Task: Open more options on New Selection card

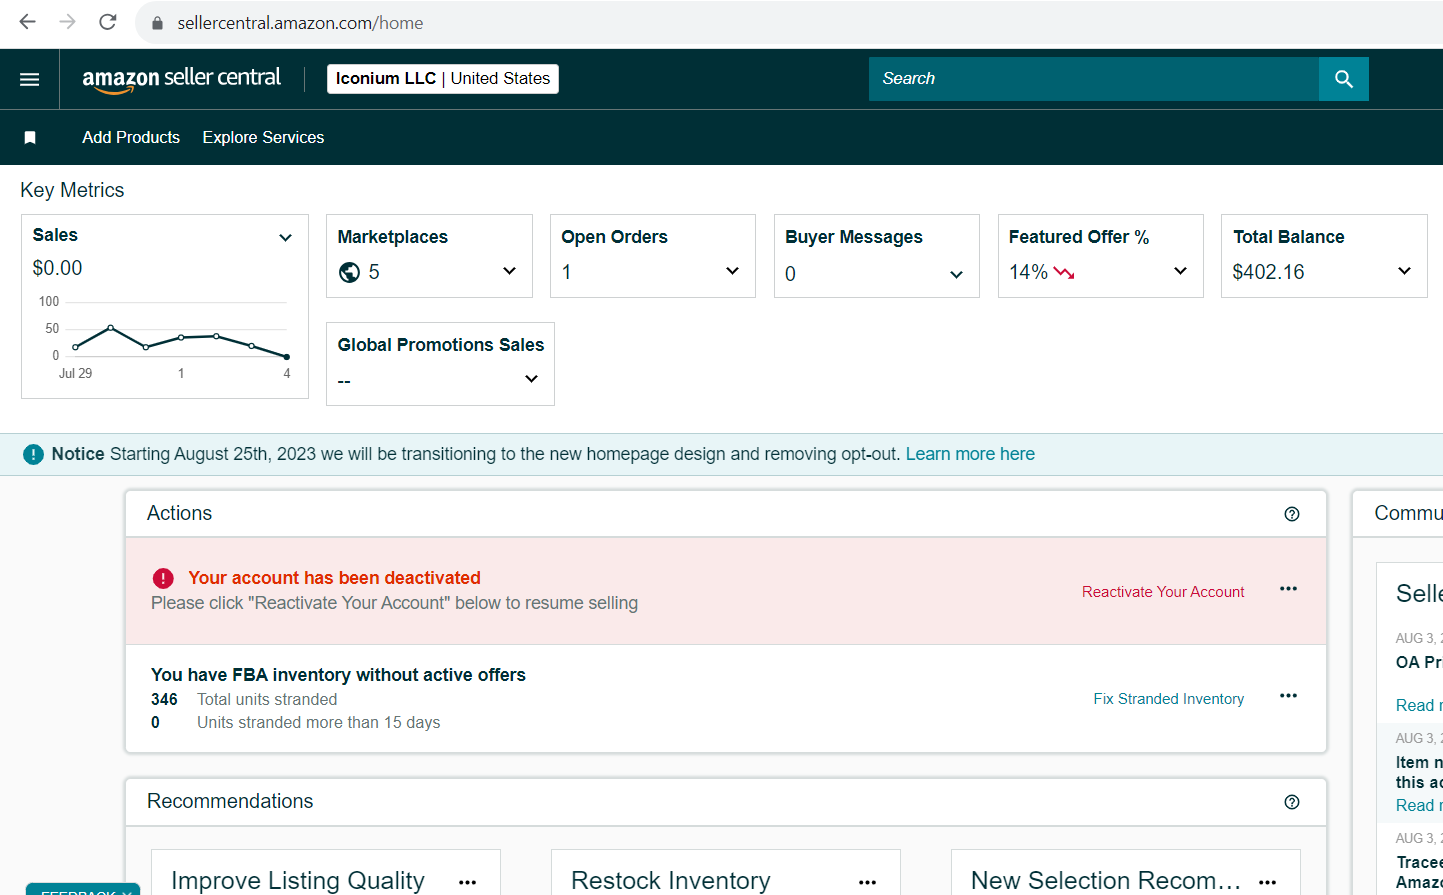Action: pos(1267,882)
